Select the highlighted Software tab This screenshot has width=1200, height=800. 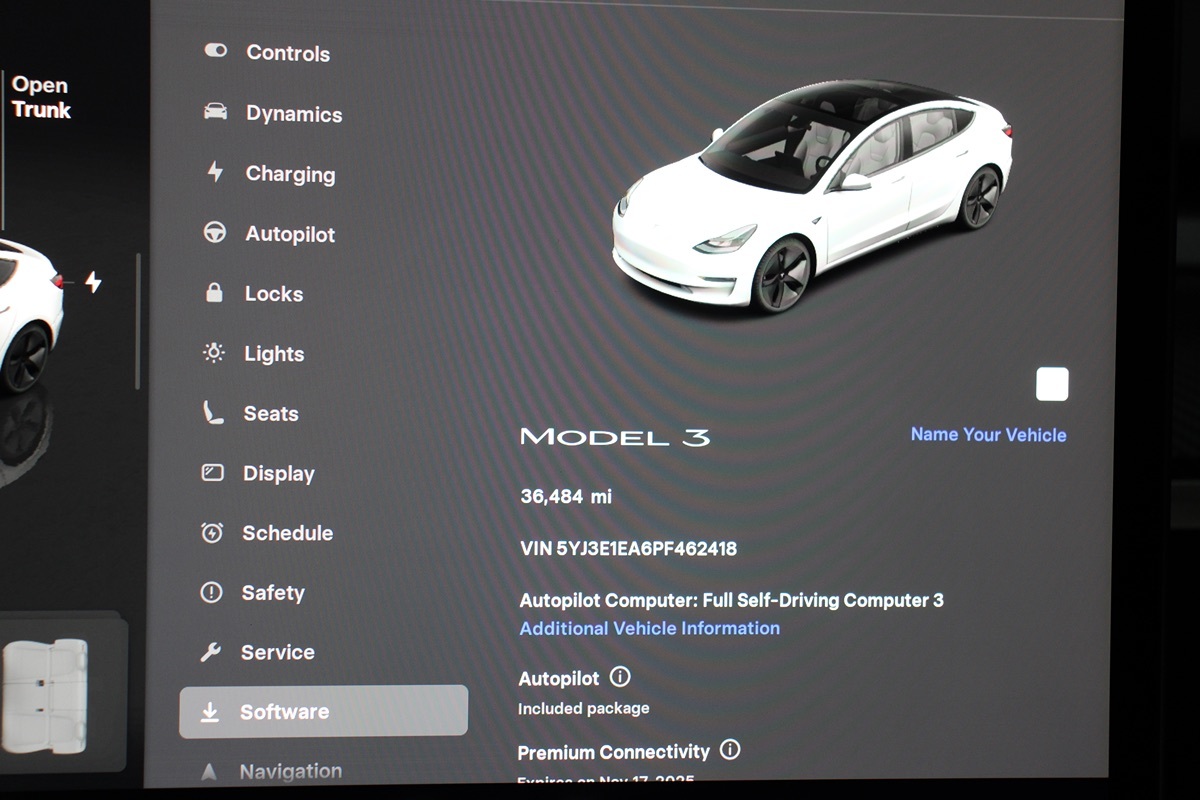click(x=323, y=712)
